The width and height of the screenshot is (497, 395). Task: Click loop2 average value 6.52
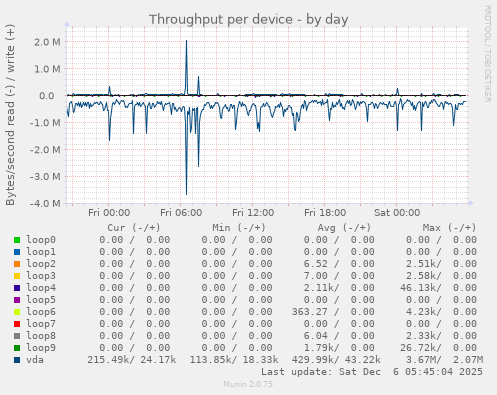pyautogui.click(x=316, y=264)
